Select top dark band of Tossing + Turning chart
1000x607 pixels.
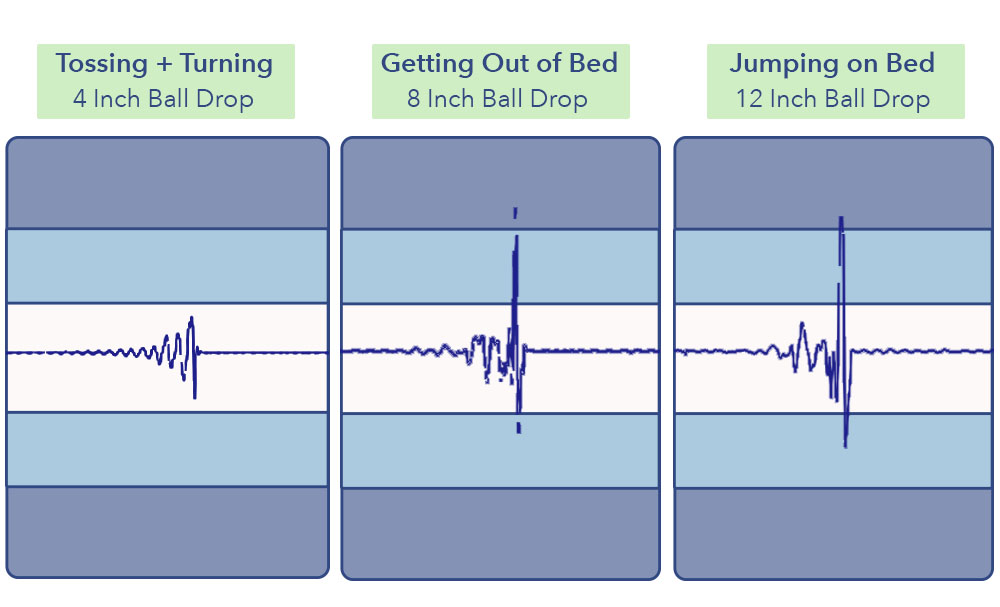point(167,183)
